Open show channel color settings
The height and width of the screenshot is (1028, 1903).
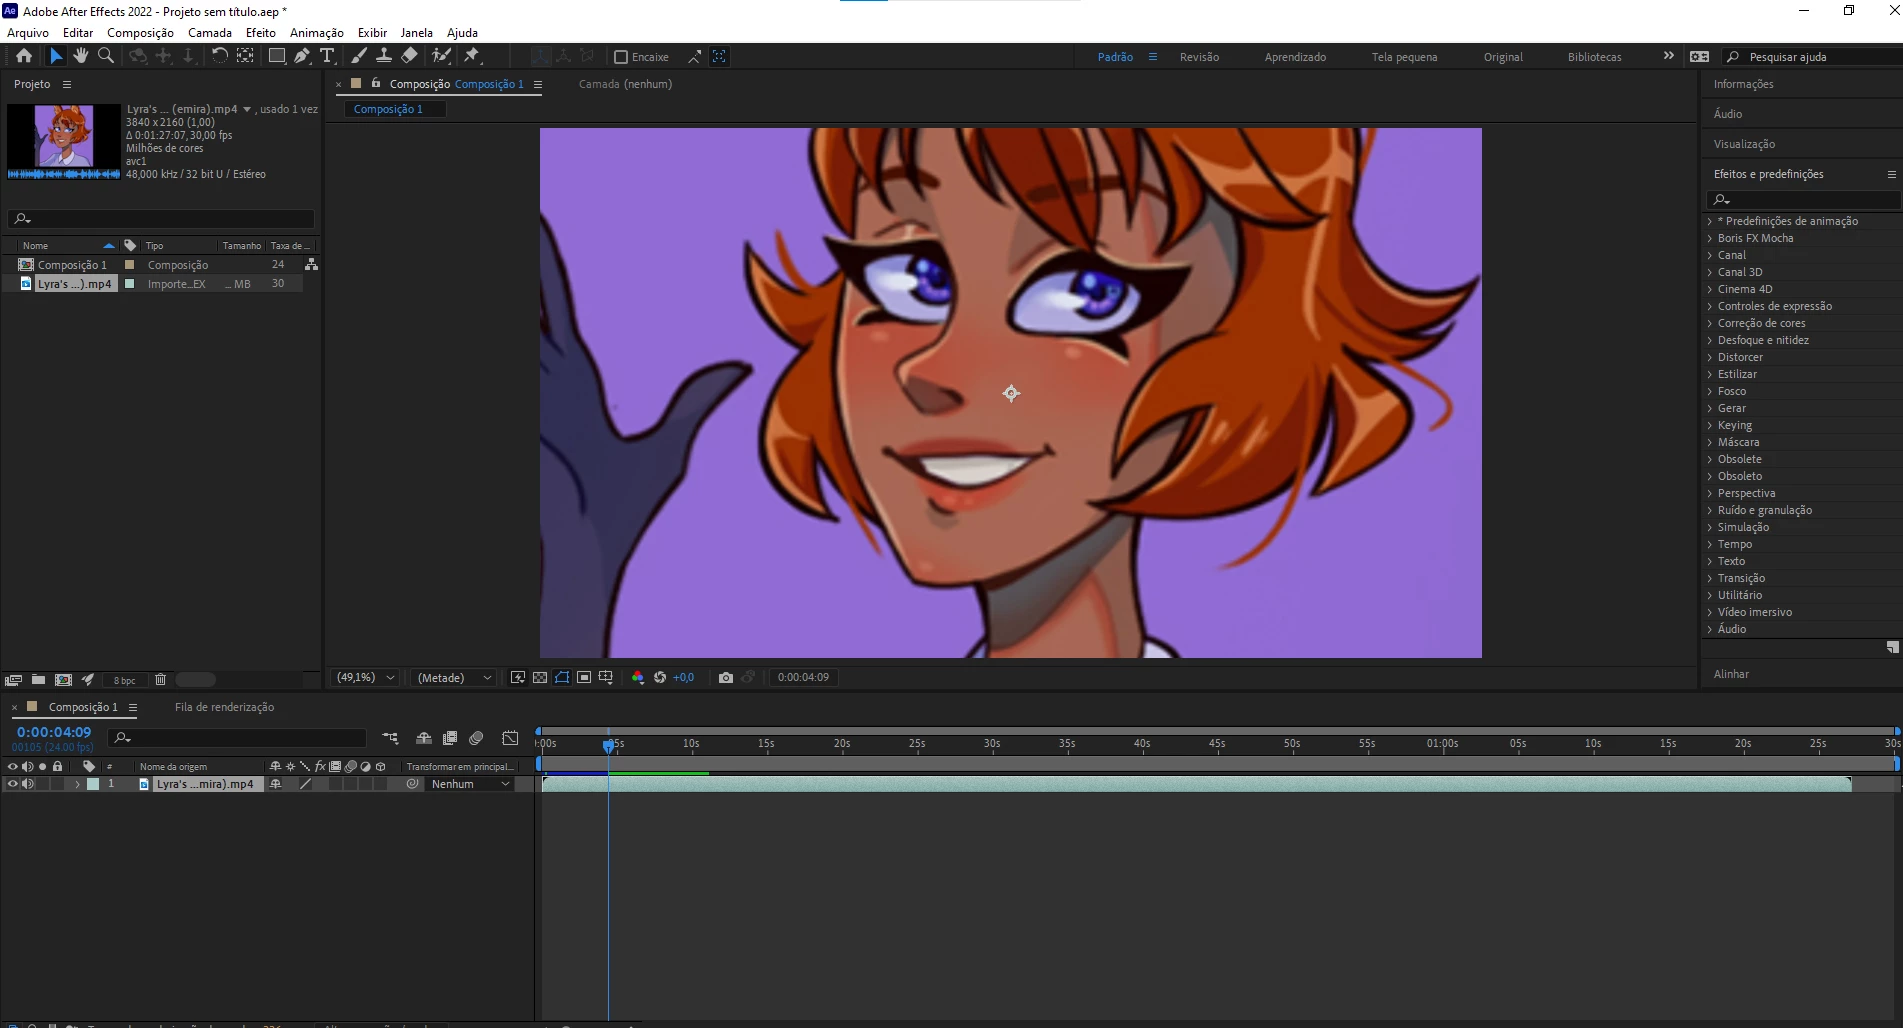tap(638, 678)
